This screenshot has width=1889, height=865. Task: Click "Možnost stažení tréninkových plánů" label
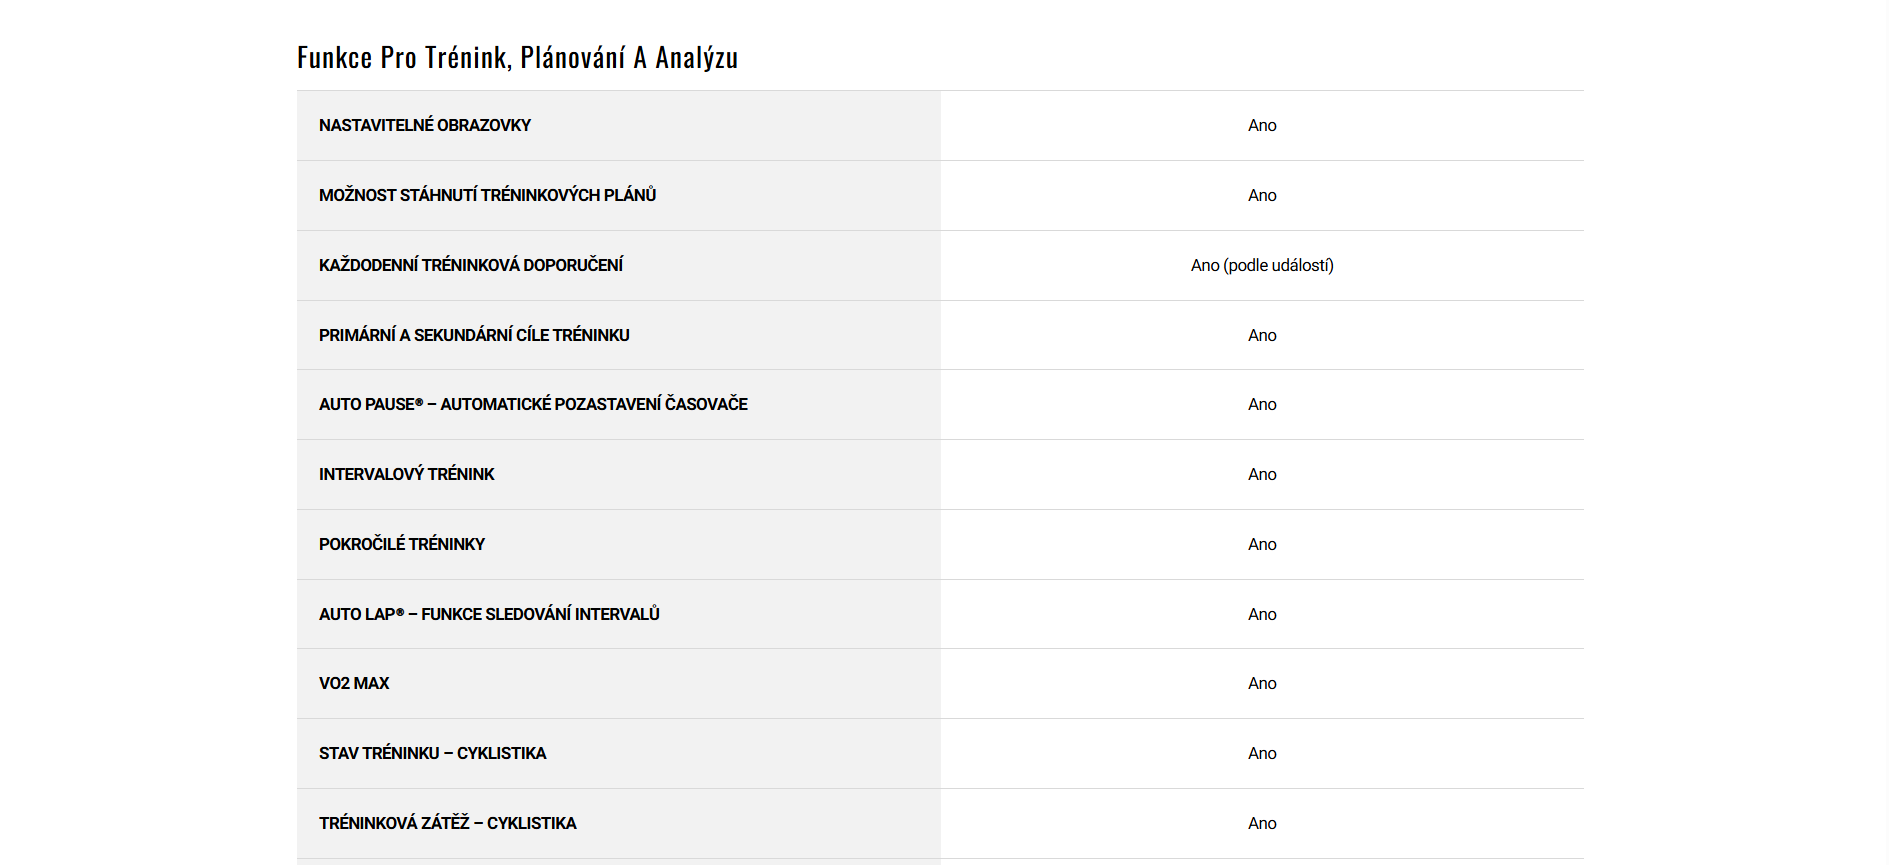click(487, 196)
